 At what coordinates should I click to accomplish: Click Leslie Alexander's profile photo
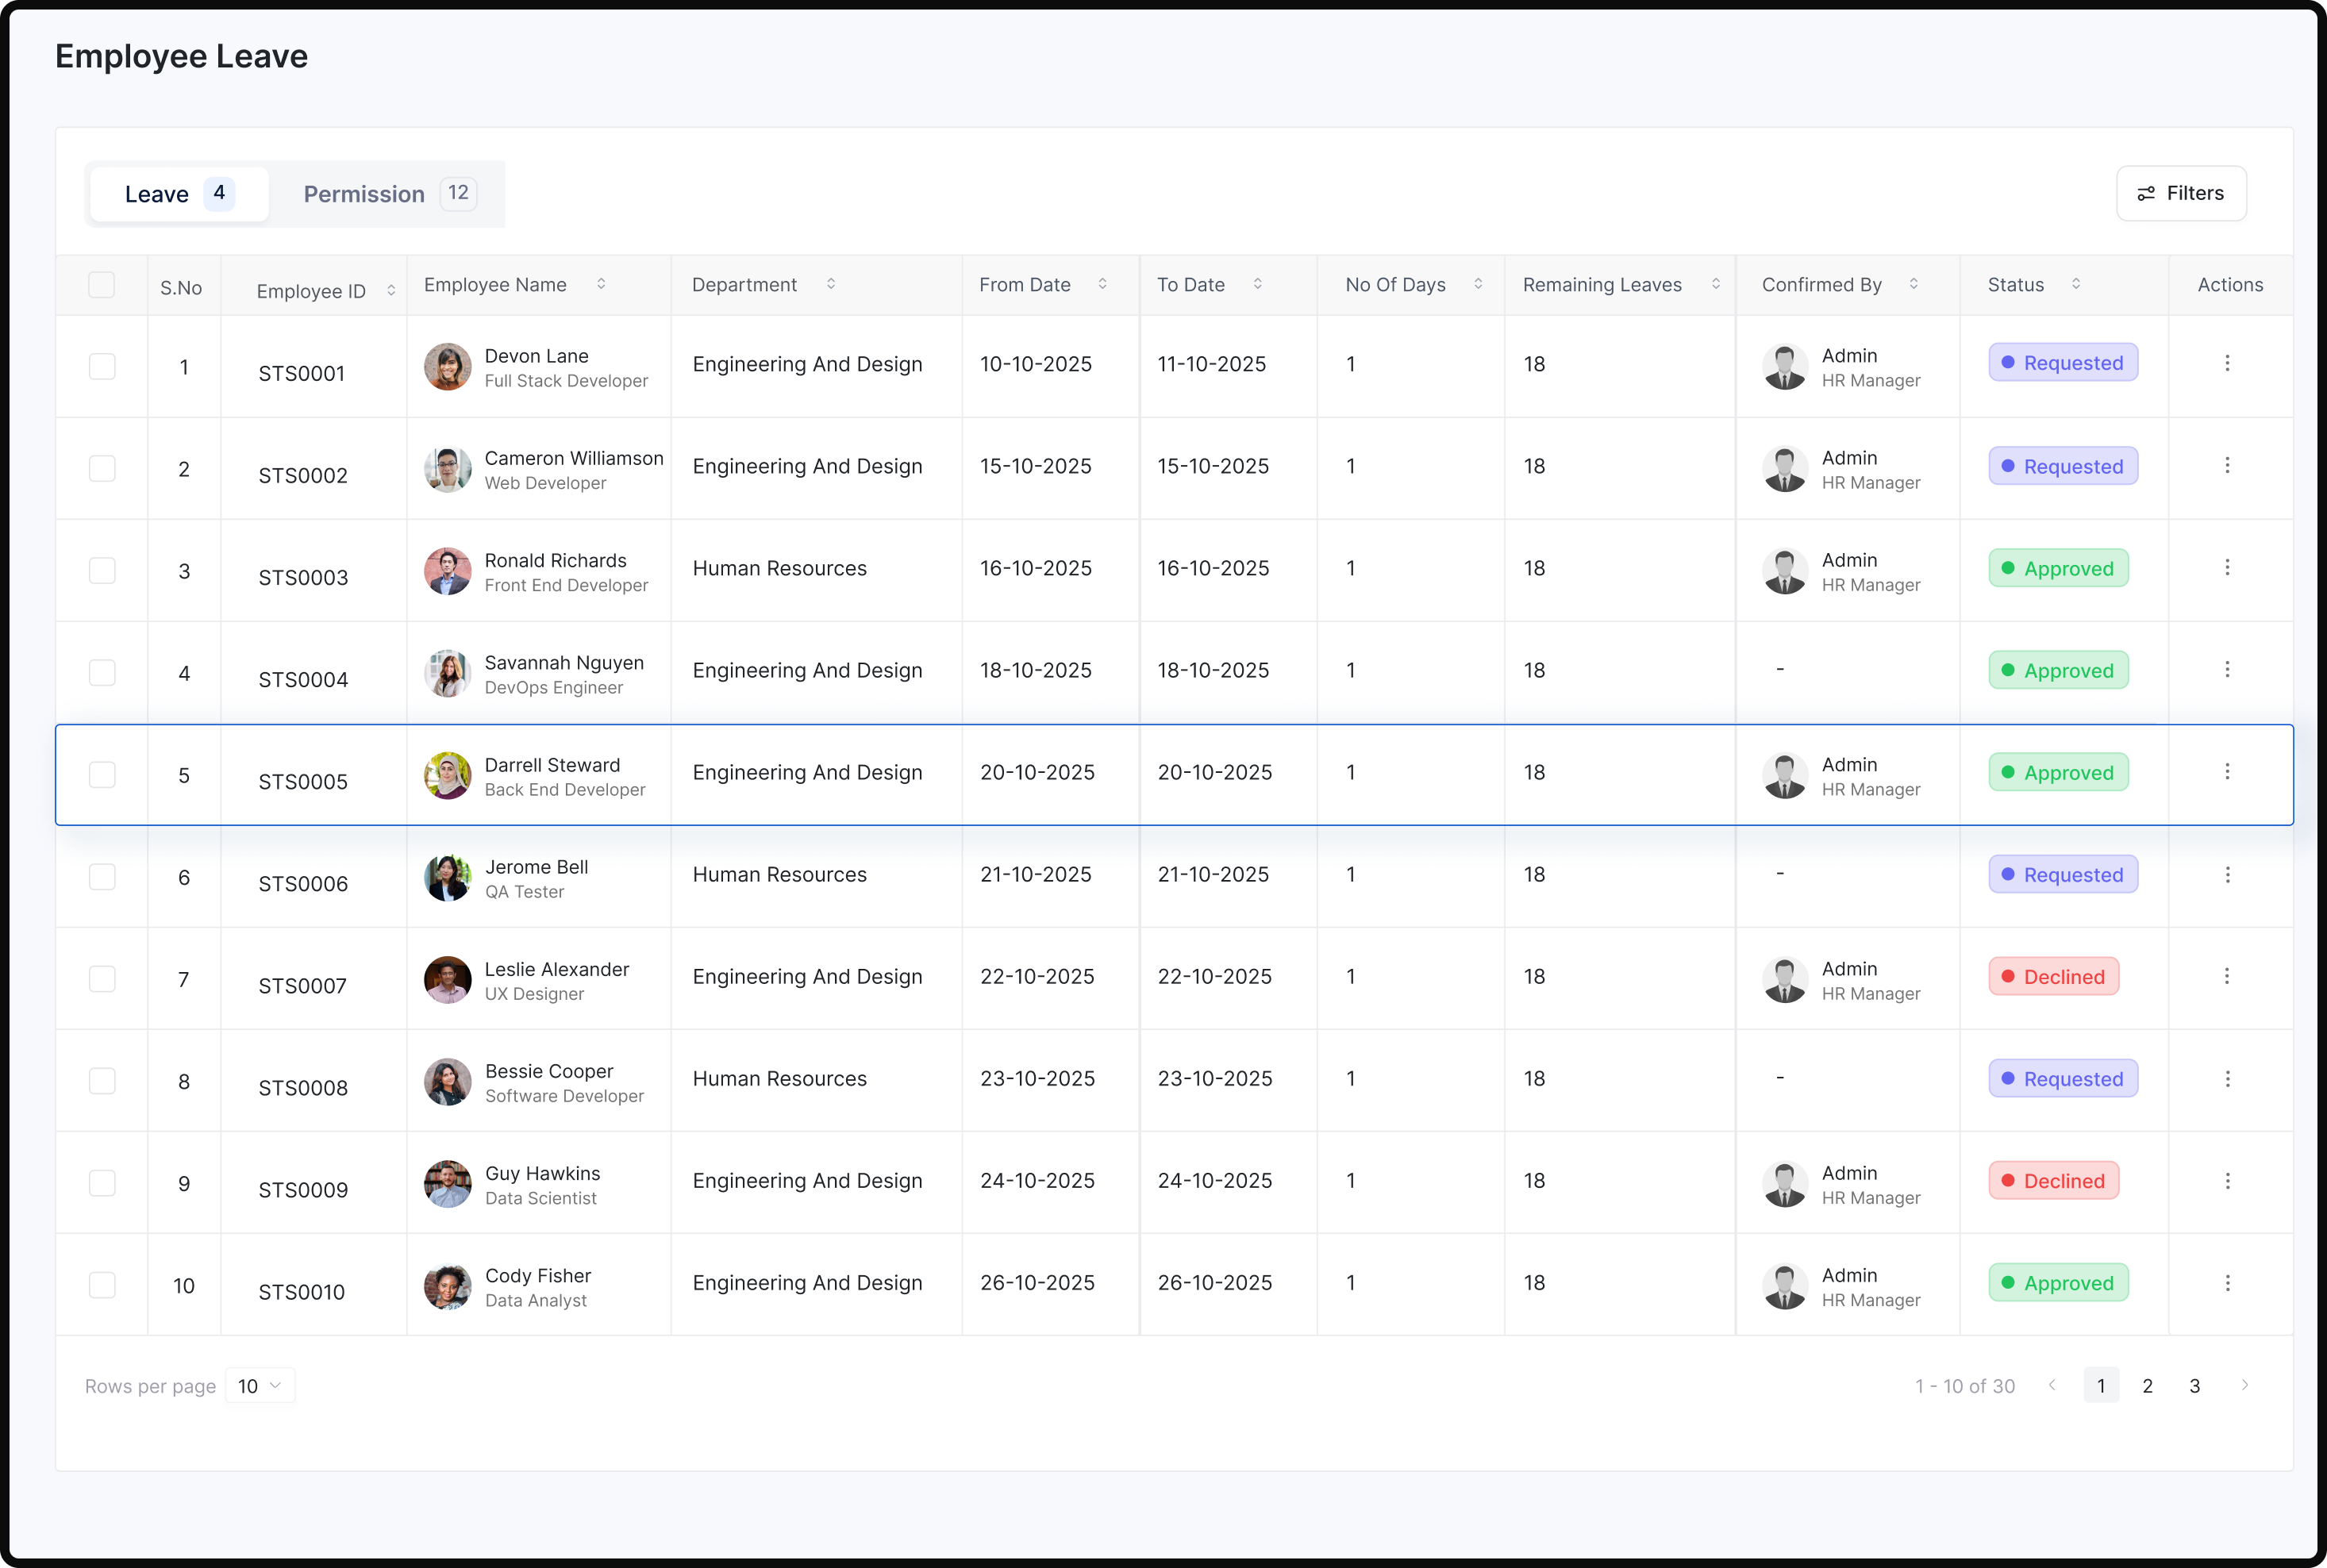tap(448, 979)
